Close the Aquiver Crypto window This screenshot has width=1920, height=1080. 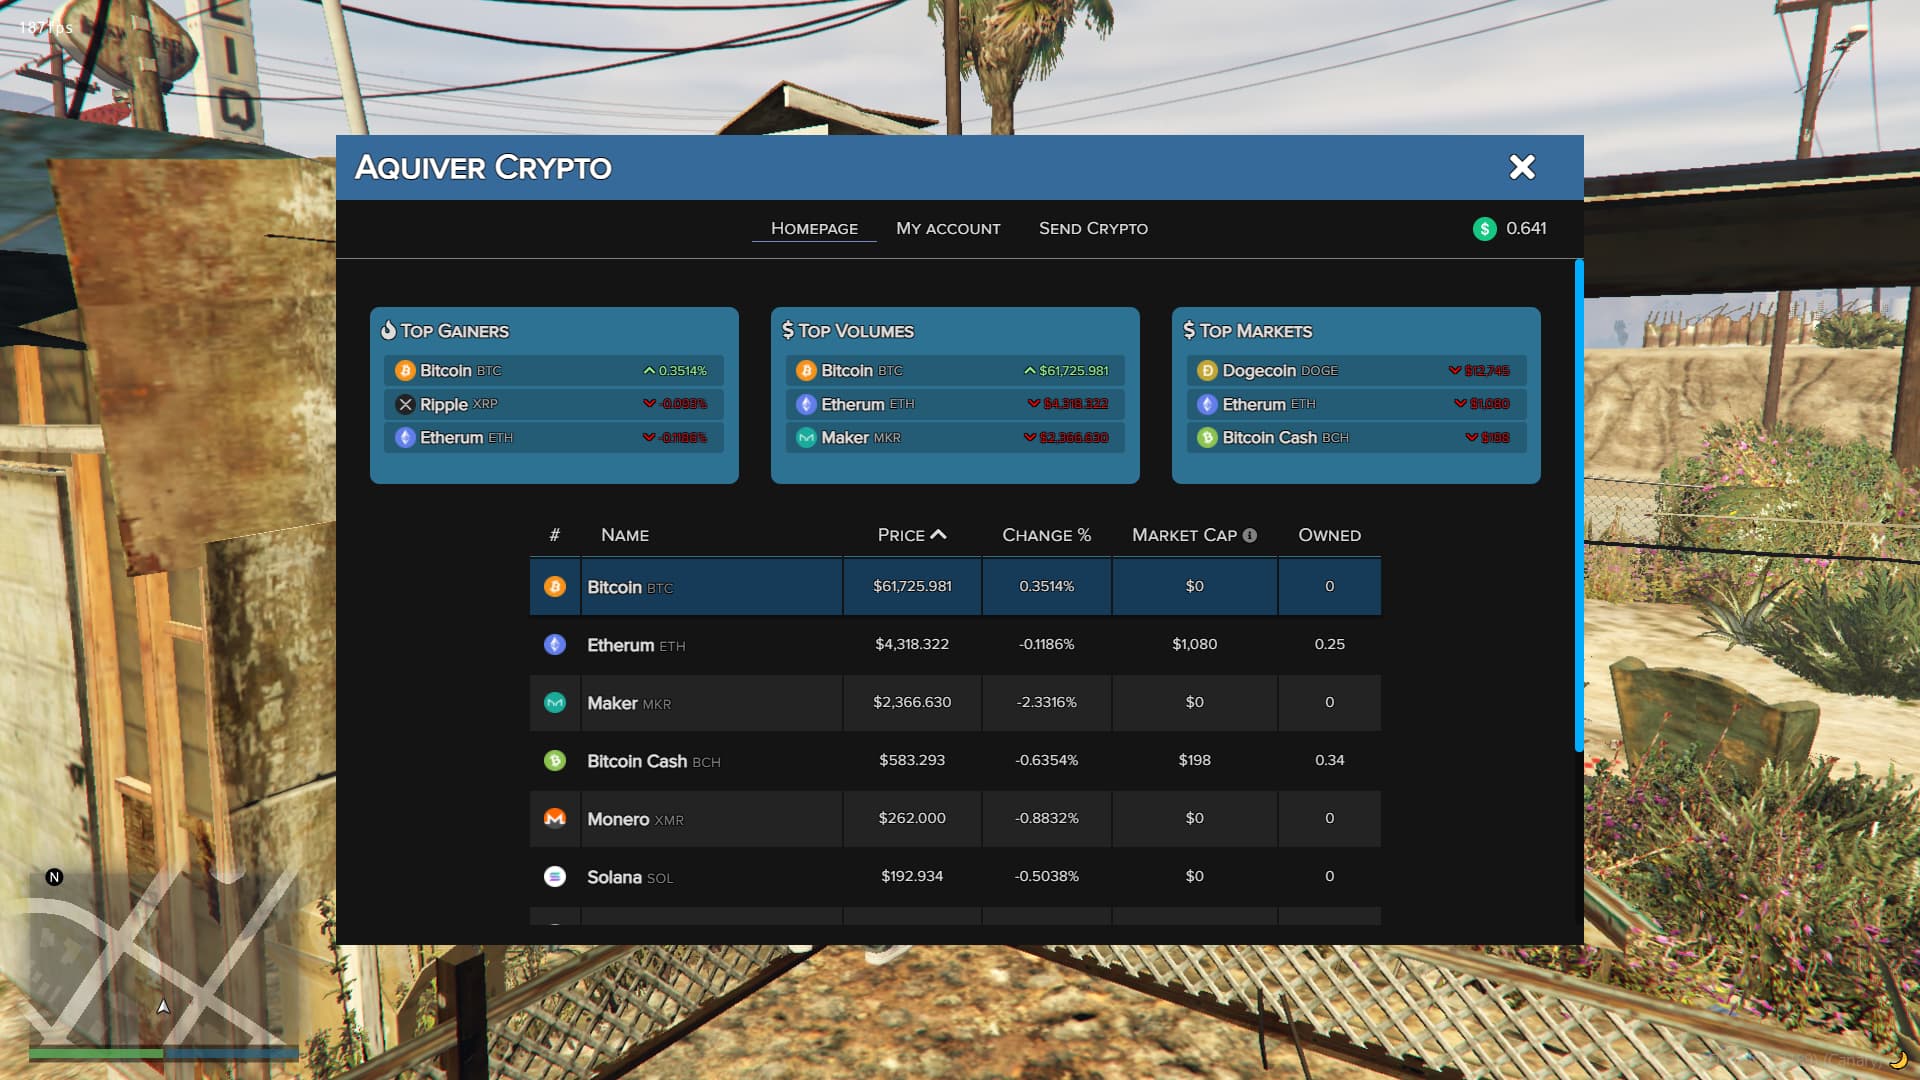[1522, 167]
